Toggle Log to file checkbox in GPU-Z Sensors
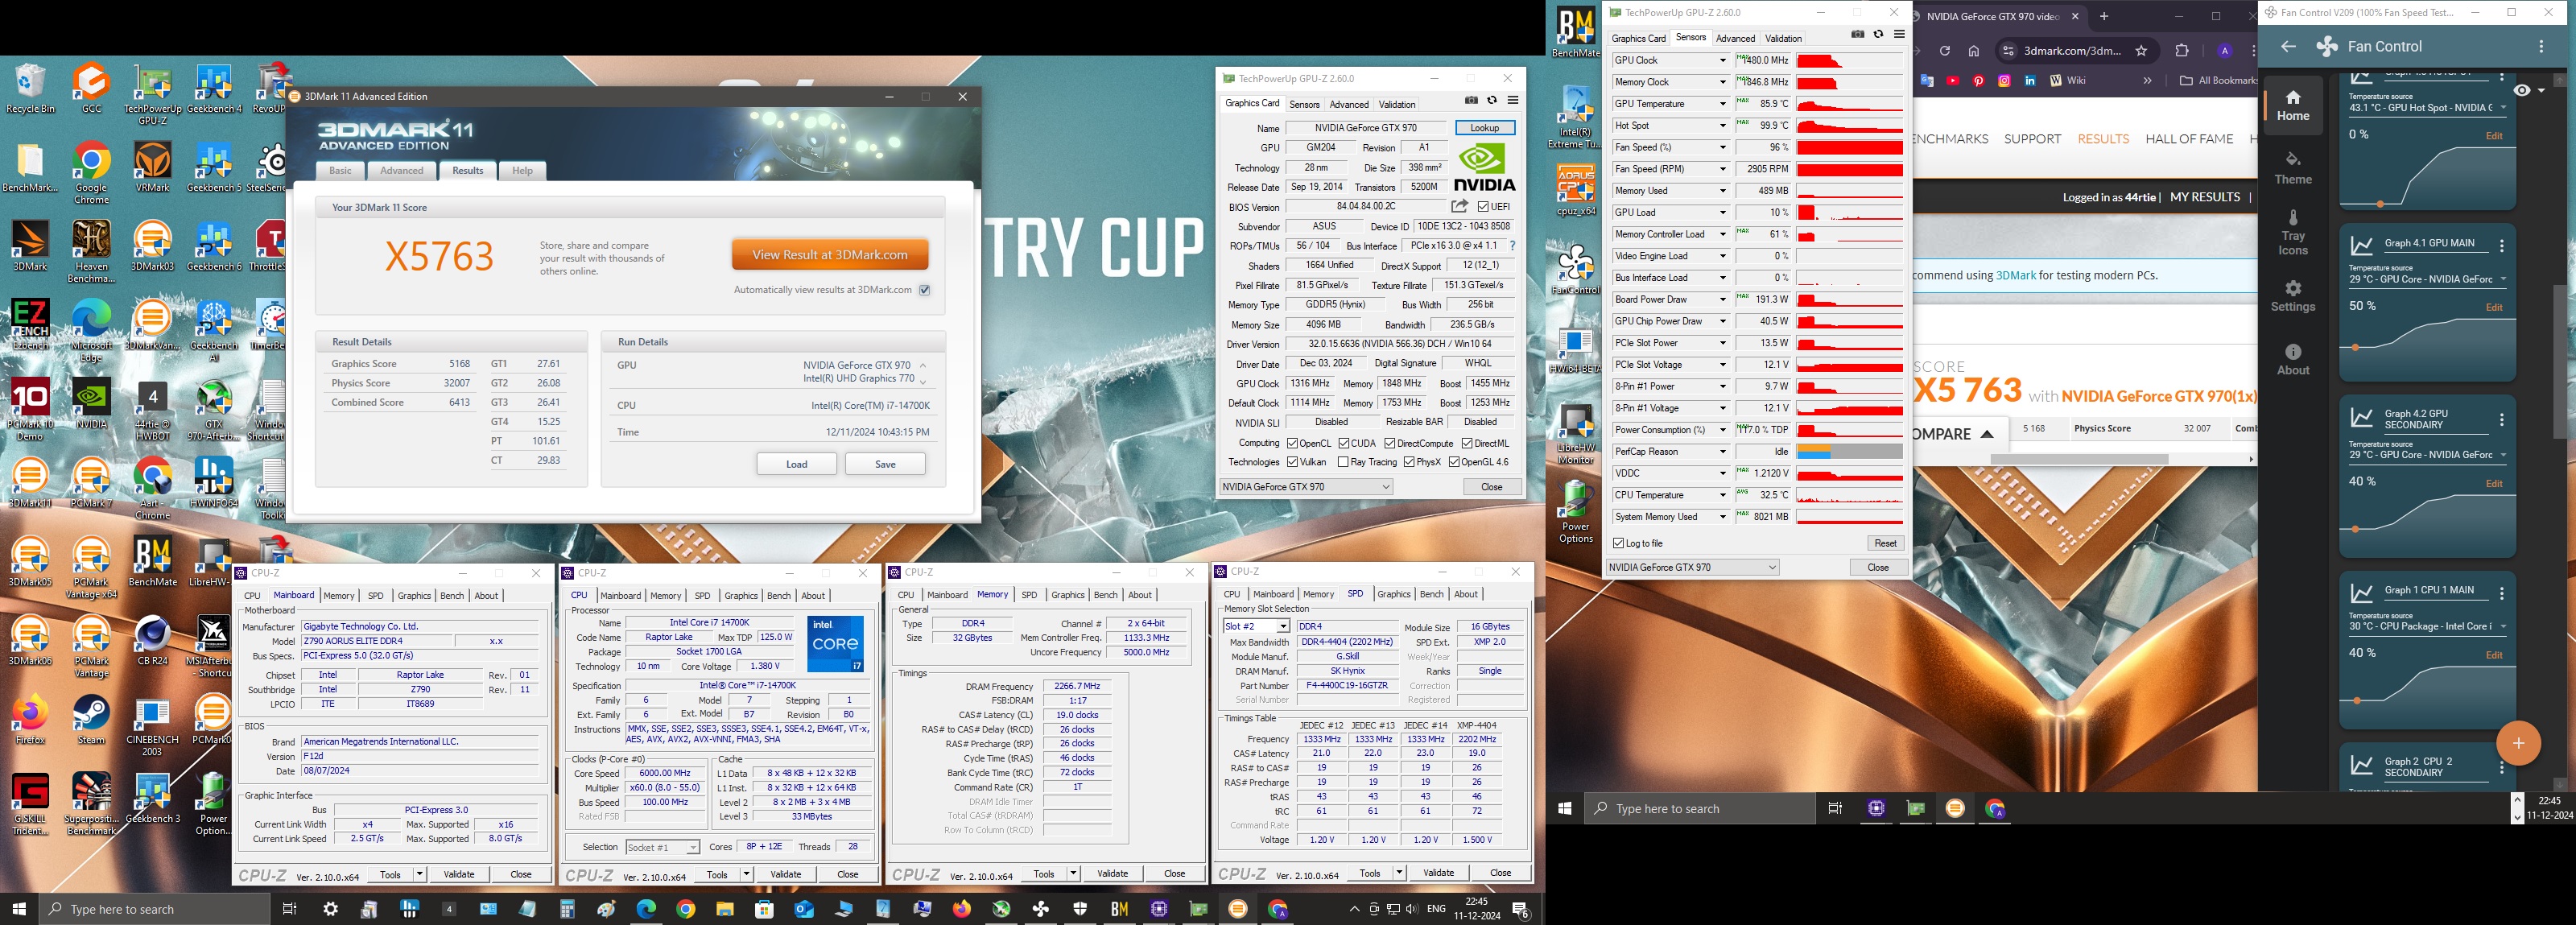Image resolution: width=2576 pixels, height=925 pixels. pos(1619,543)
